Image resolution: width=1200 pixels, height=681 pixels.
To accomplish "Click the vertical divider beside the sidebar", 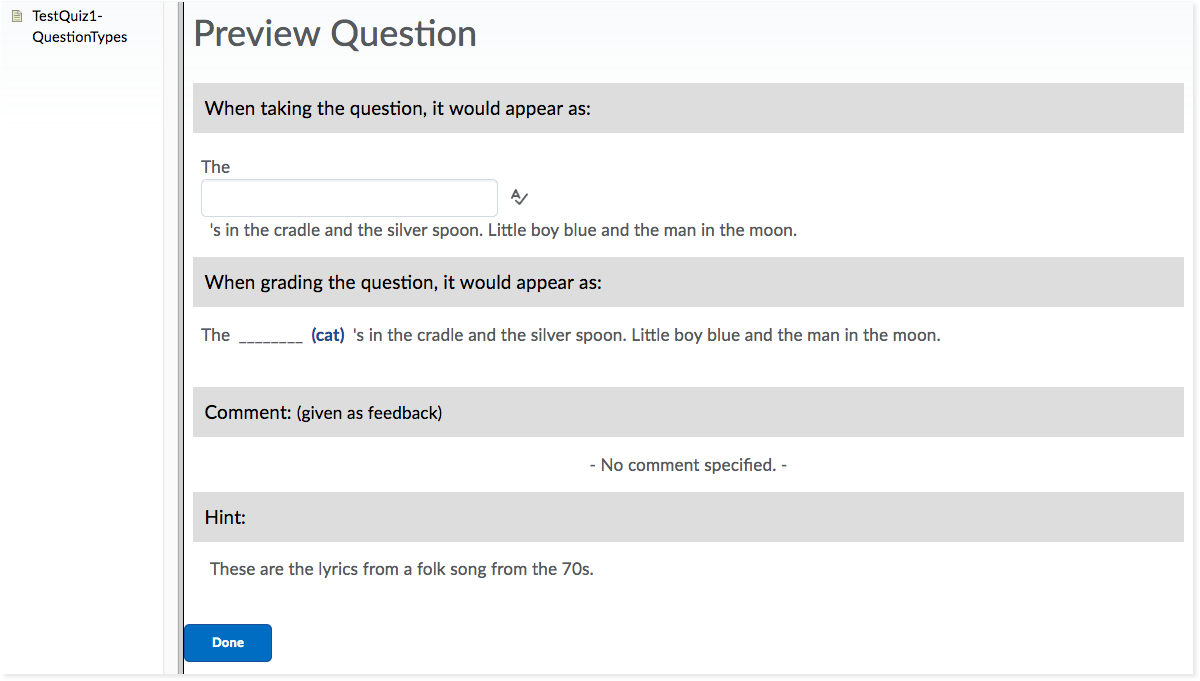I will [x=180, y=340].
